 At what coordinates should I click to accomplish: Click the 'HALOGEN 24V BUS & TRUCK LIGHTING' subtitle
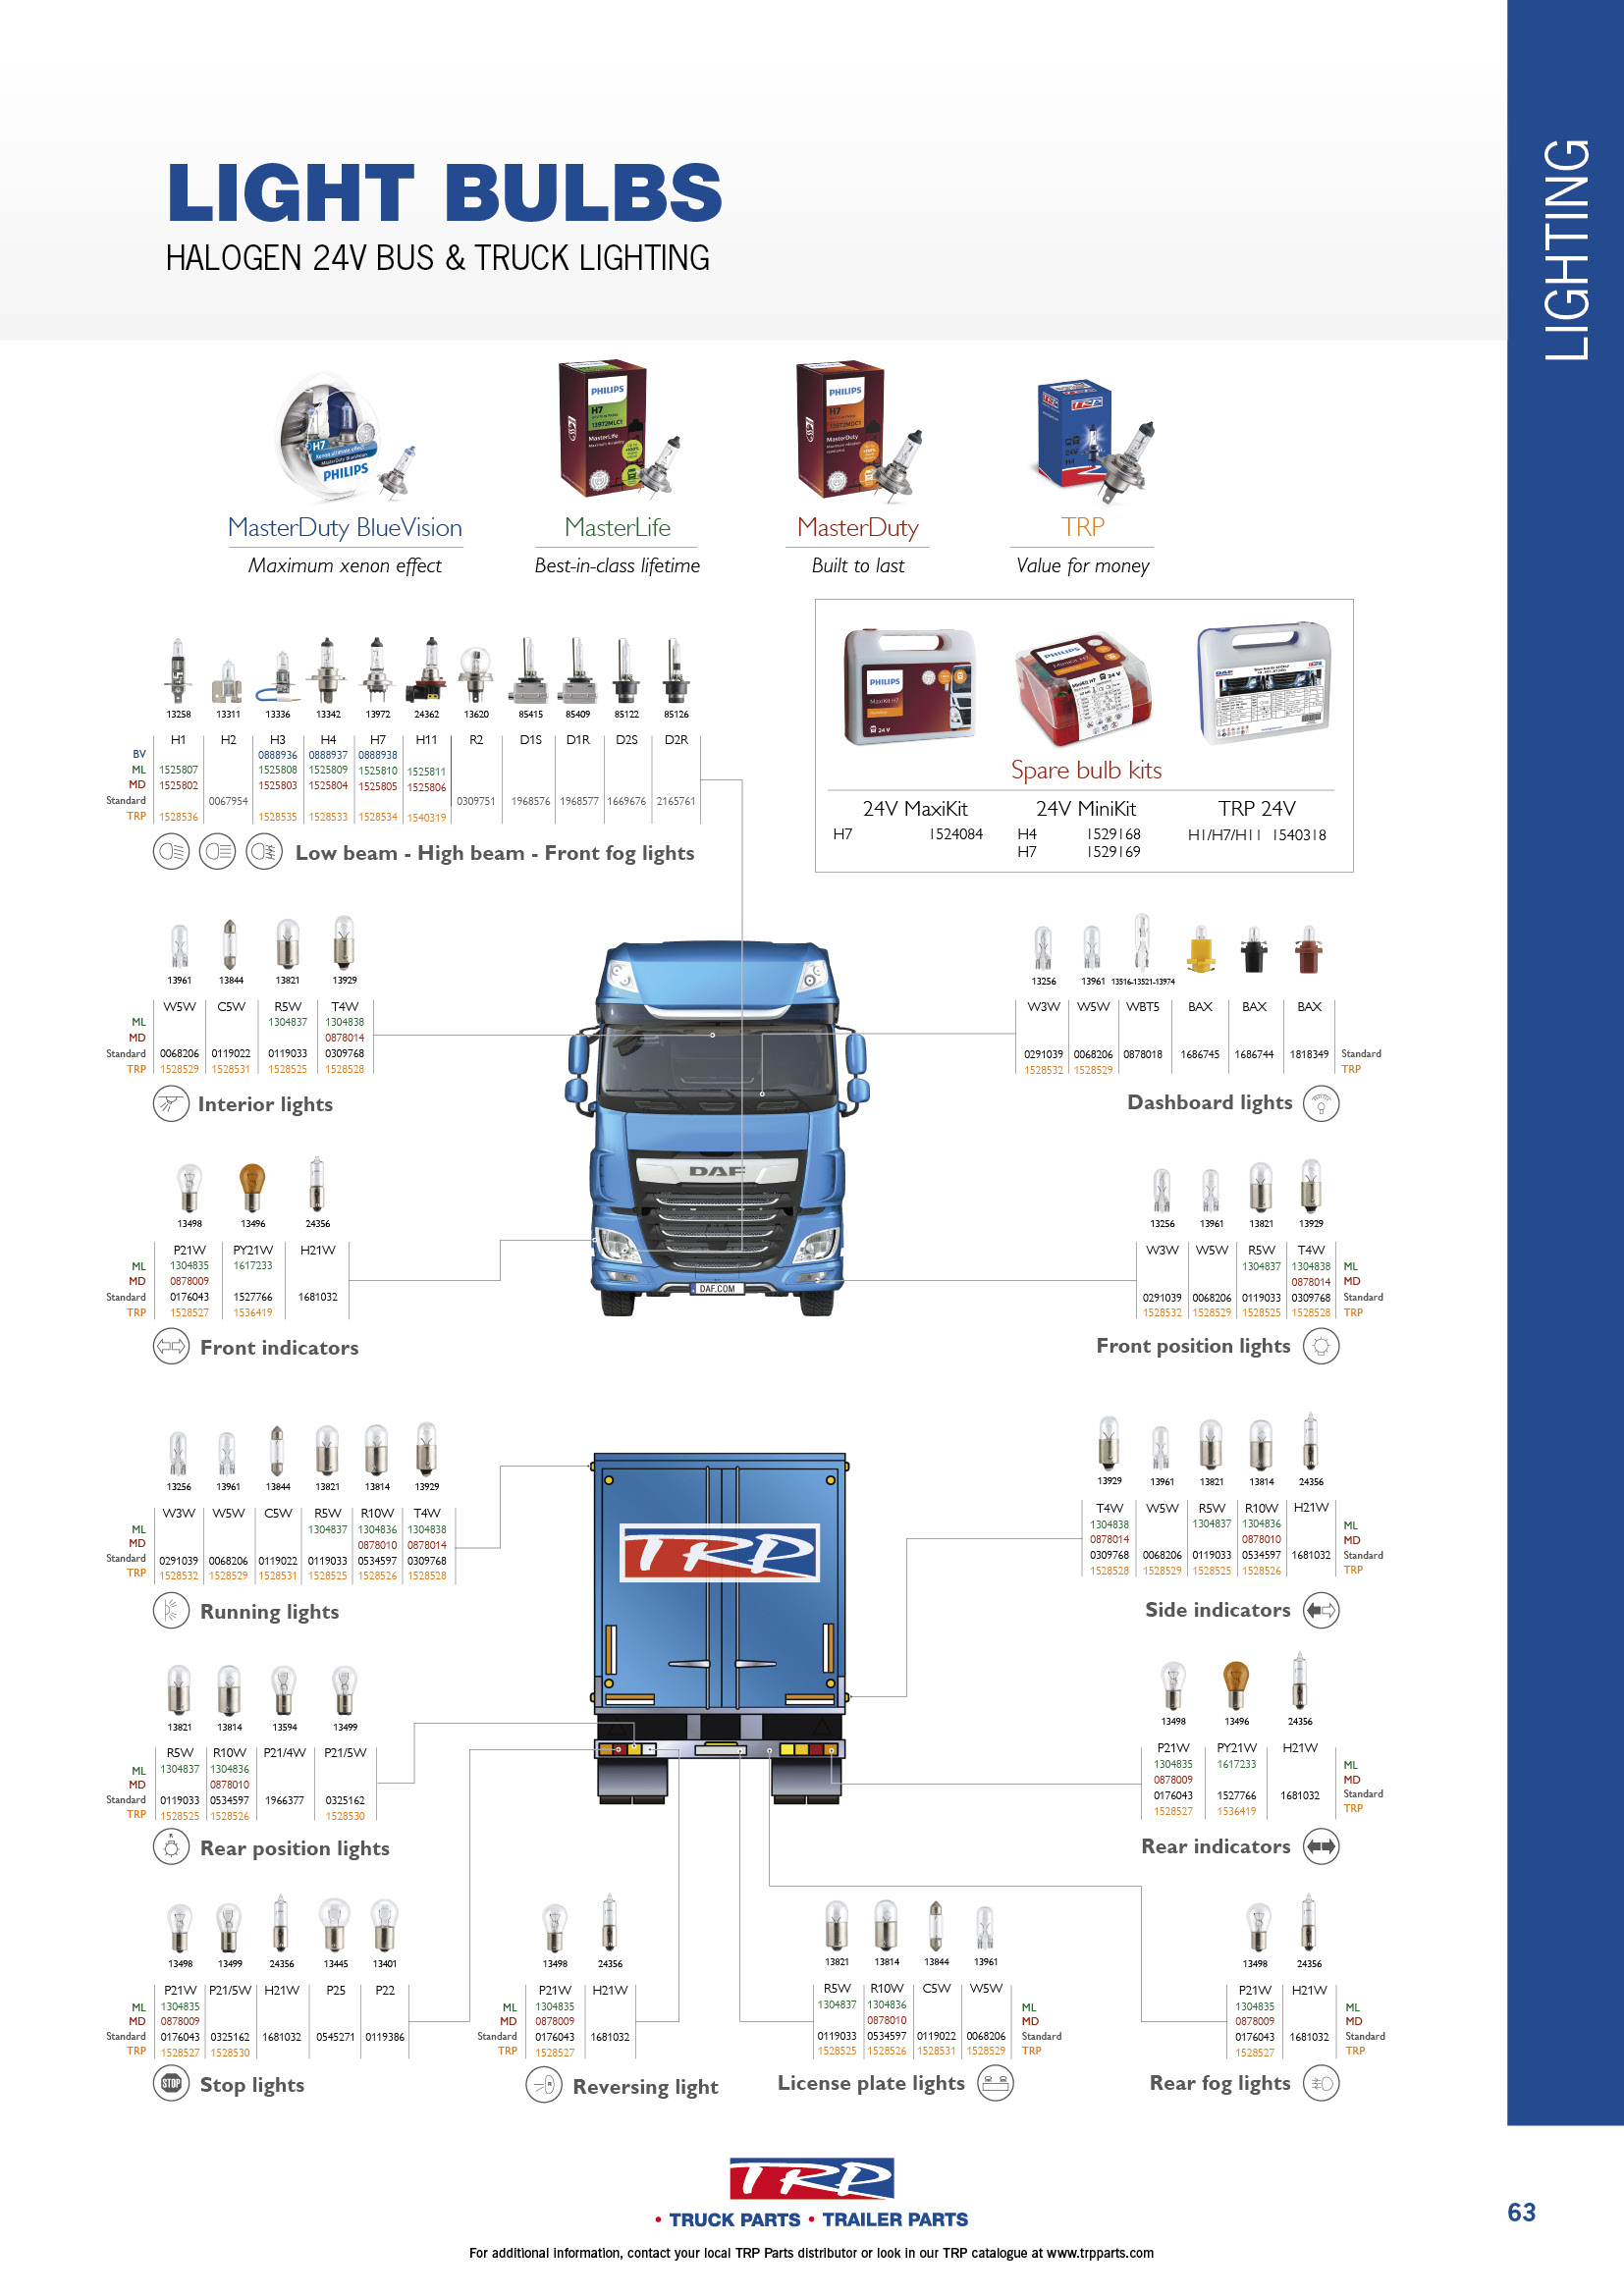437,258
